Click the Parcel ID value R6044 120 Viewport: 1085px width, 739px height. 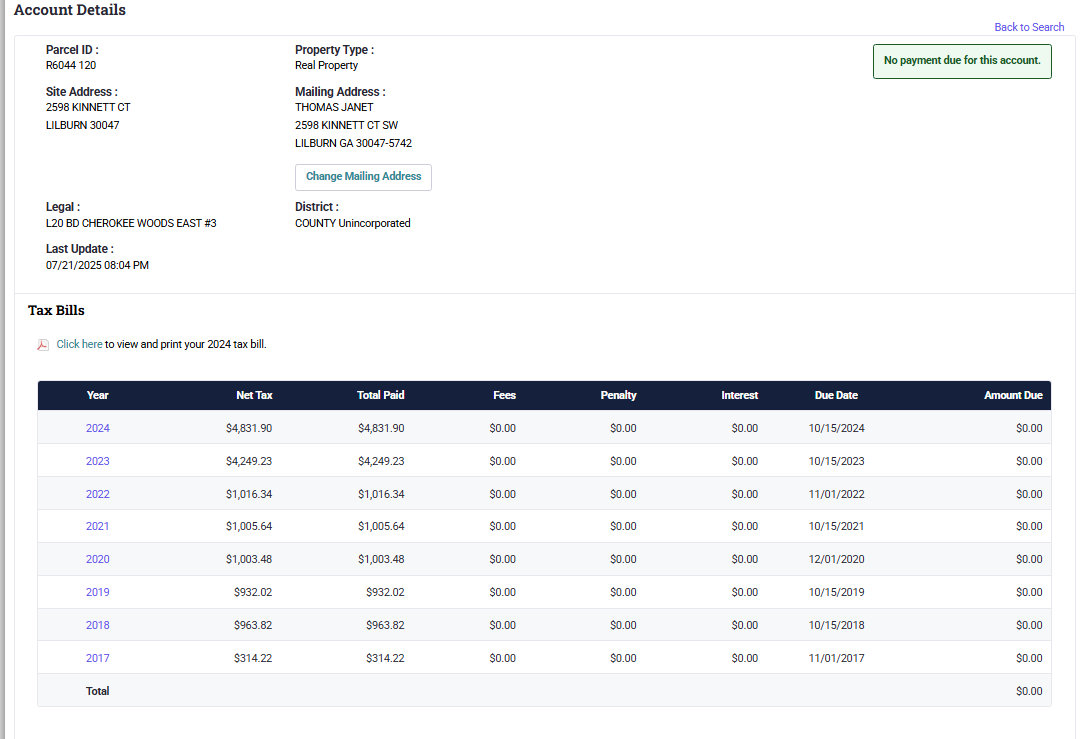pyautogui.click(x=71, y=66)
